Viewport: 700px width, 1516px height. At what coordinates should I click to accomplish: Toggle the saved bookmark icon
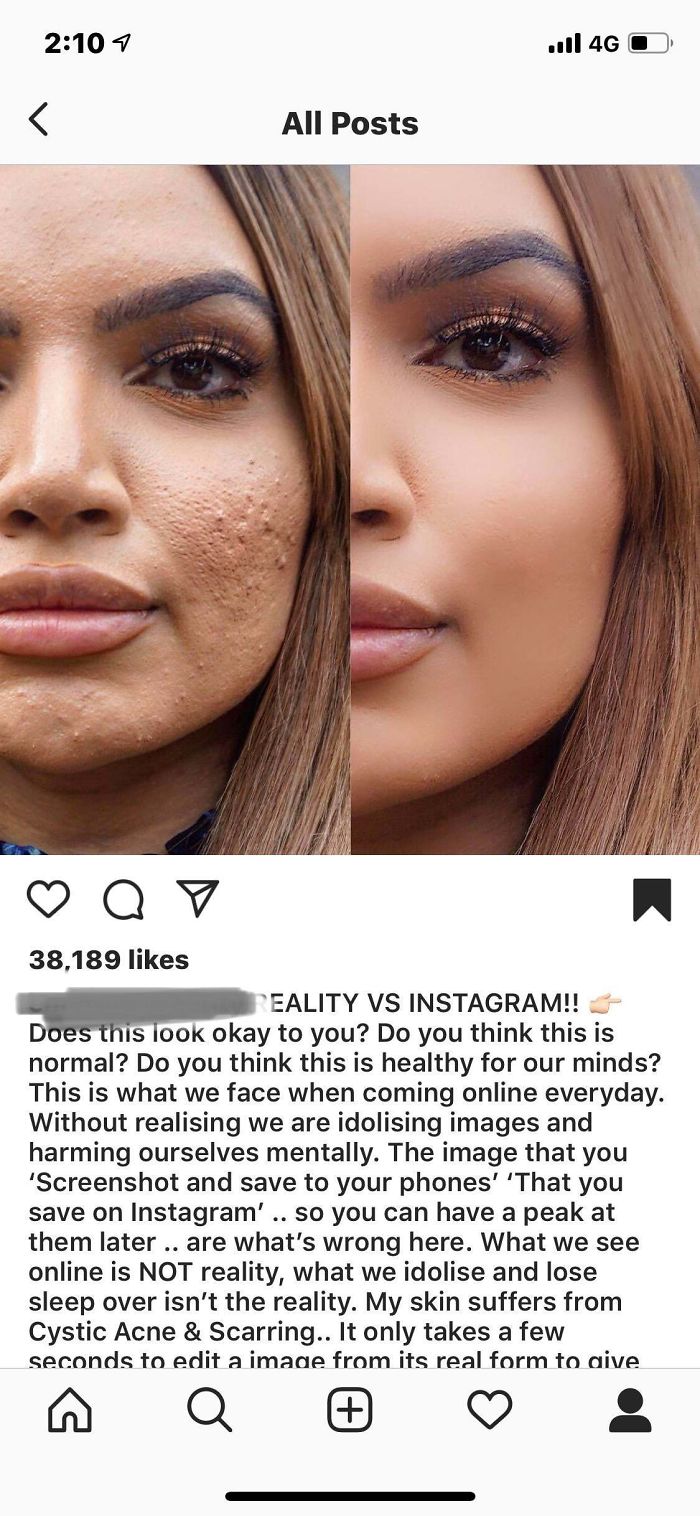[652, 899]
